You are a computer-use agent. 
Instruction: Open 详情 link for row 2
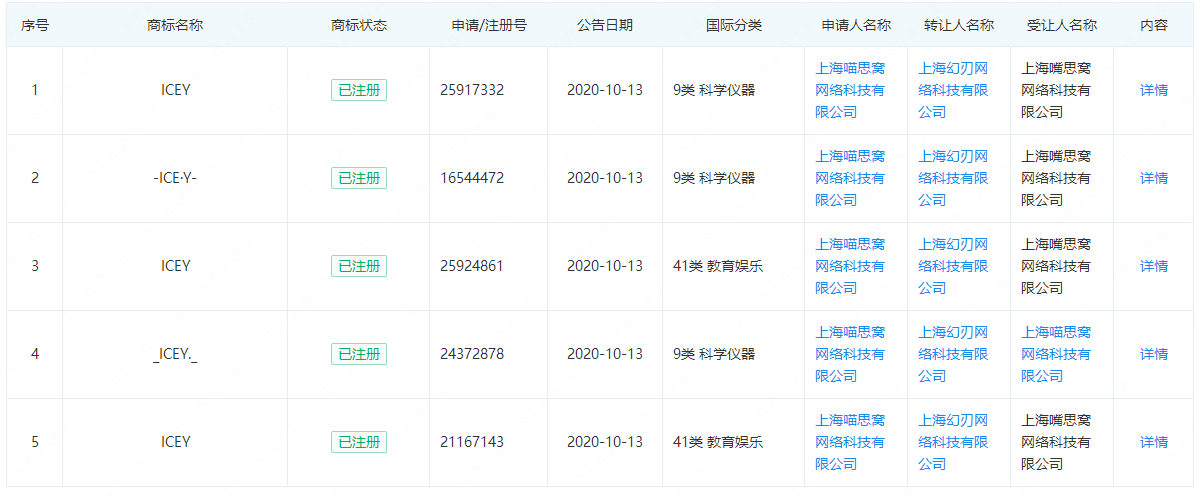pos(1153,178)
